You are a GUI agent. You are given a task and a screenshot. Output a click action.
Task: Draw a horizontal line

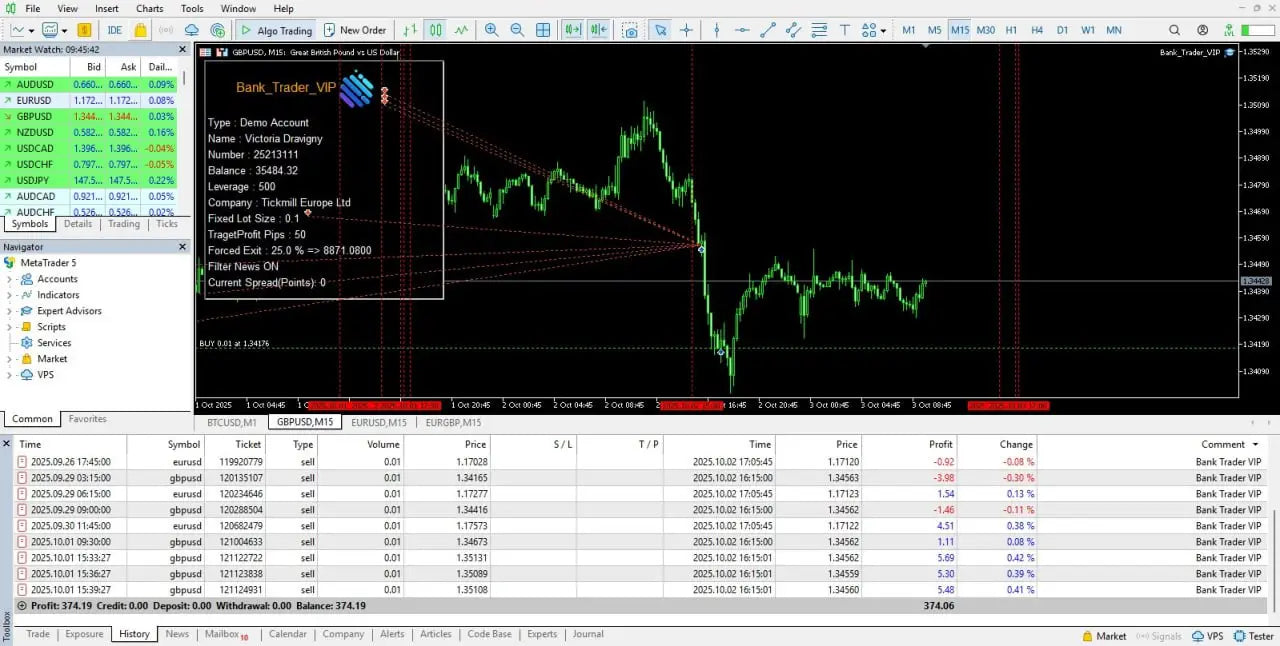point(742,30)
